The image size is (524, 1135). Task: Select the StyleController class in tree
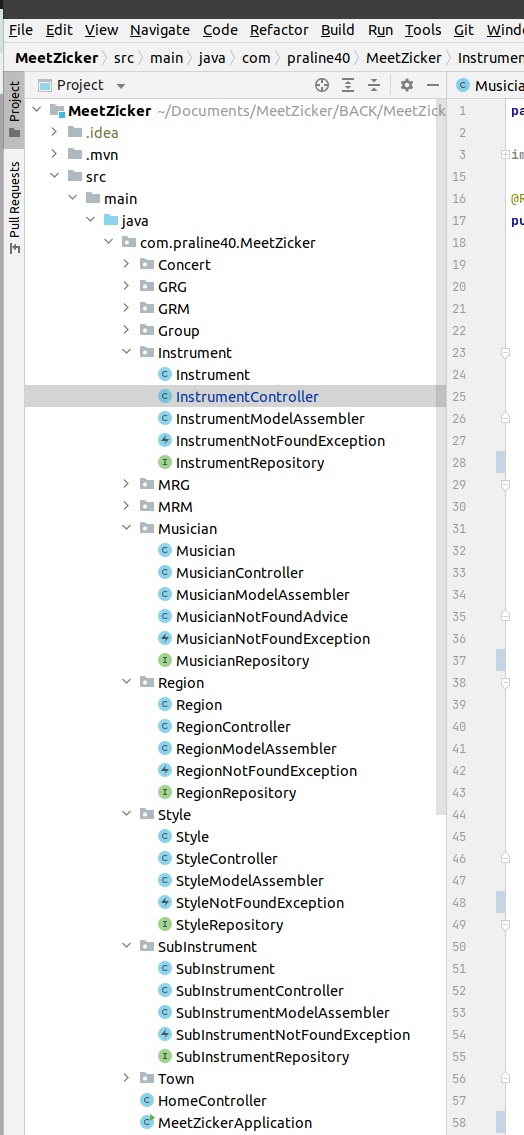coord(227,859)
